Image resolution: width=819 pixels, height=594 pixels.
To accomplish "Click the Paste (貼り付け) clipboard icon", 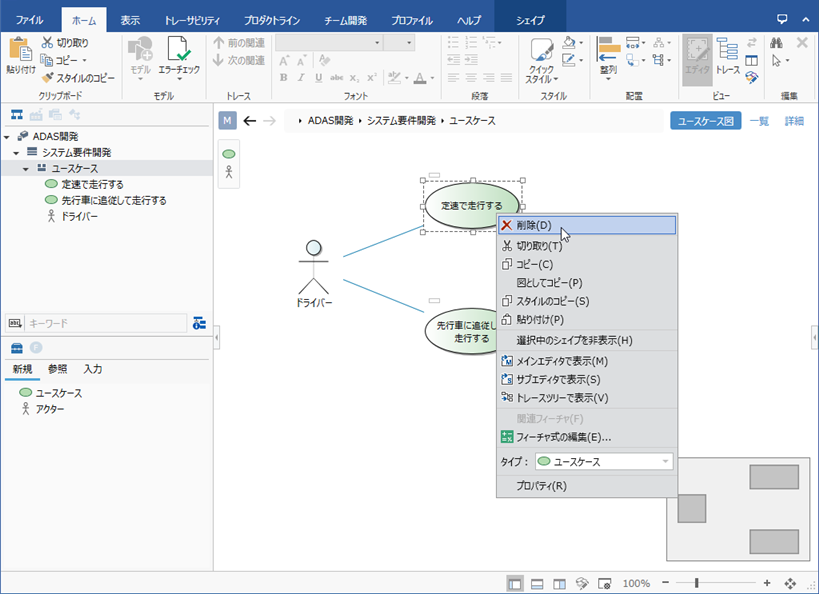I will click(x=20, y=50).
